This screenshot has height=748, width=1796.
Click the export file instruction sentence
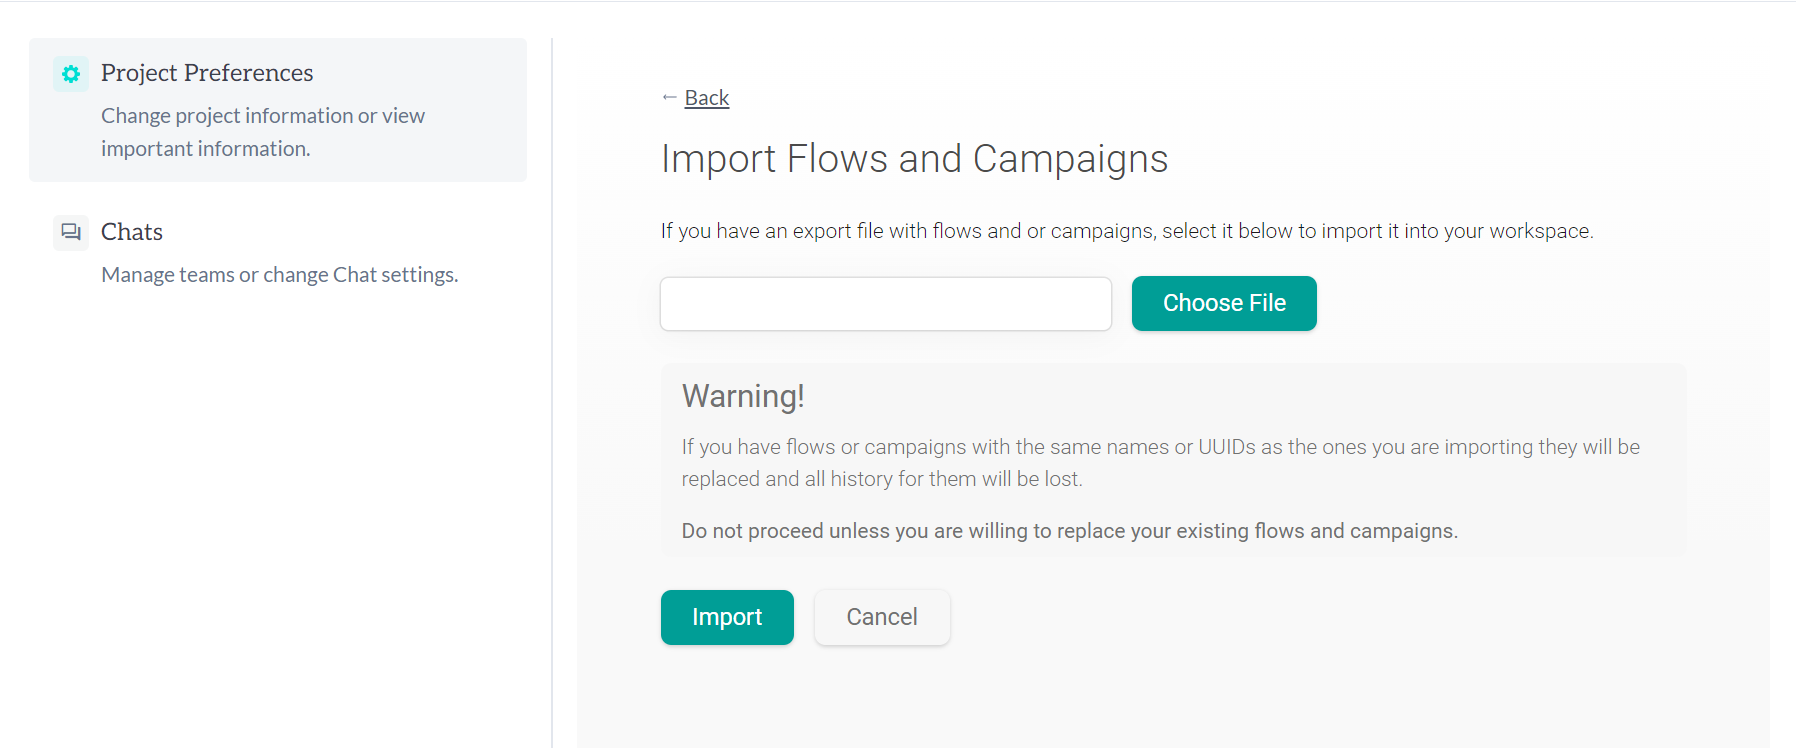click(1126, 231)
